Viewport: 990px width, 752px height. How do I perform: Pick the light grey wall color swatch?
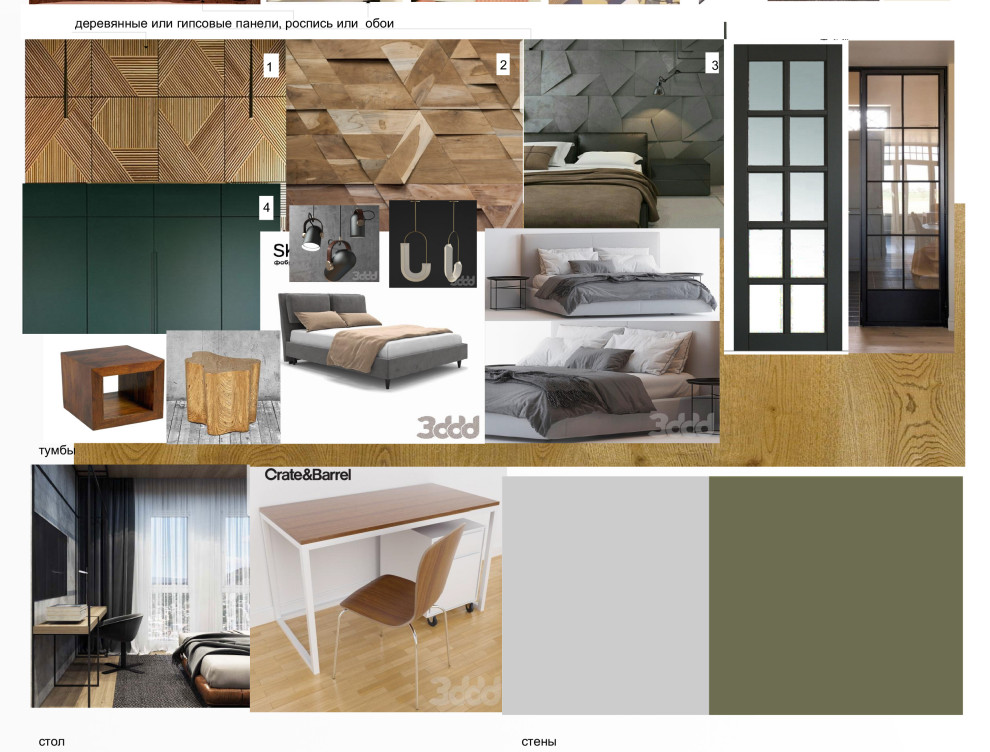tap(606, 595)
